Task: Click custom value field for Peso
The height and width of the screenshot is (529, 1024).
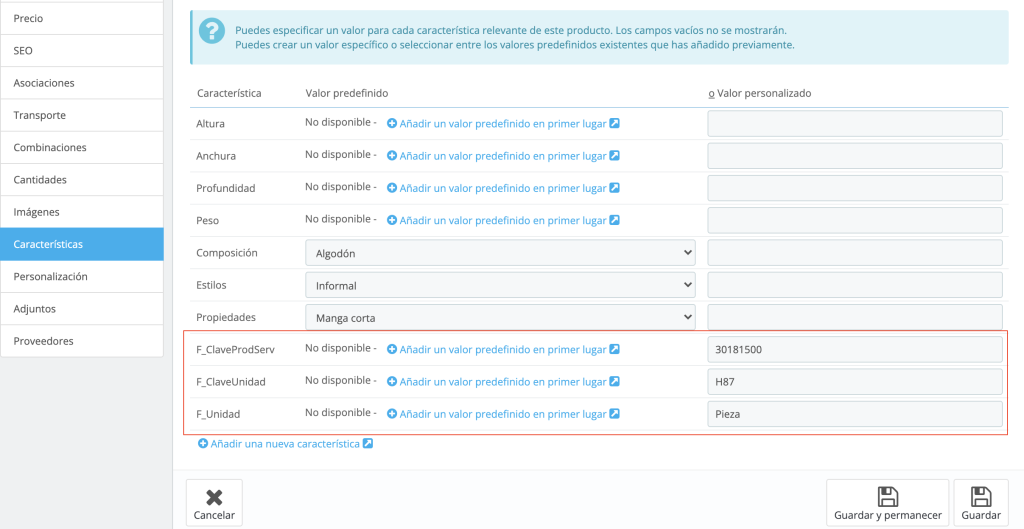Action: (855, 221)
